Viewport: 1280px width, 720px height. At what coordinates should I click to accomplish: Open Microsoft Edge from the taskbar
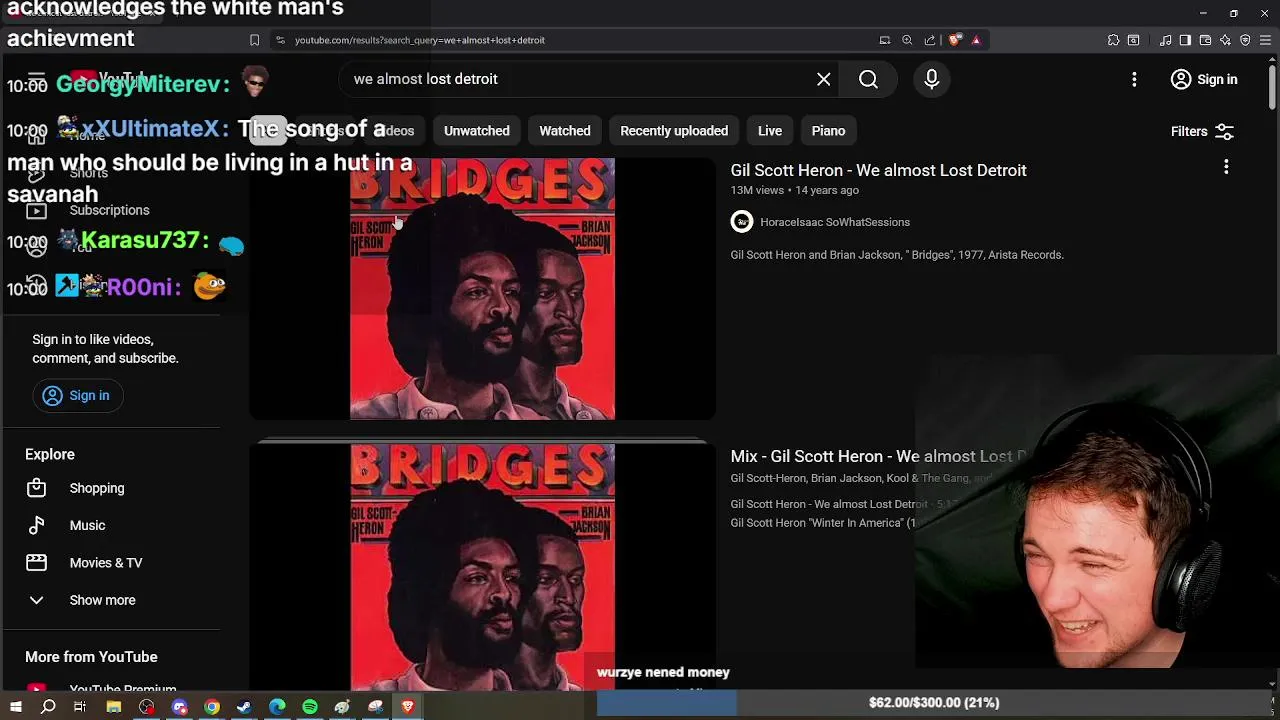tap(277, 707)
